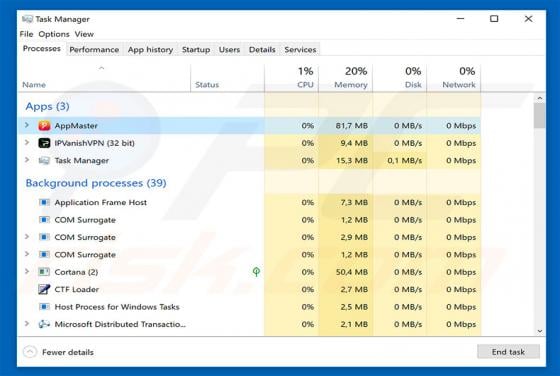Switch to the Services tab
Viewport: 560px width, 376px height.
(300, 50)
